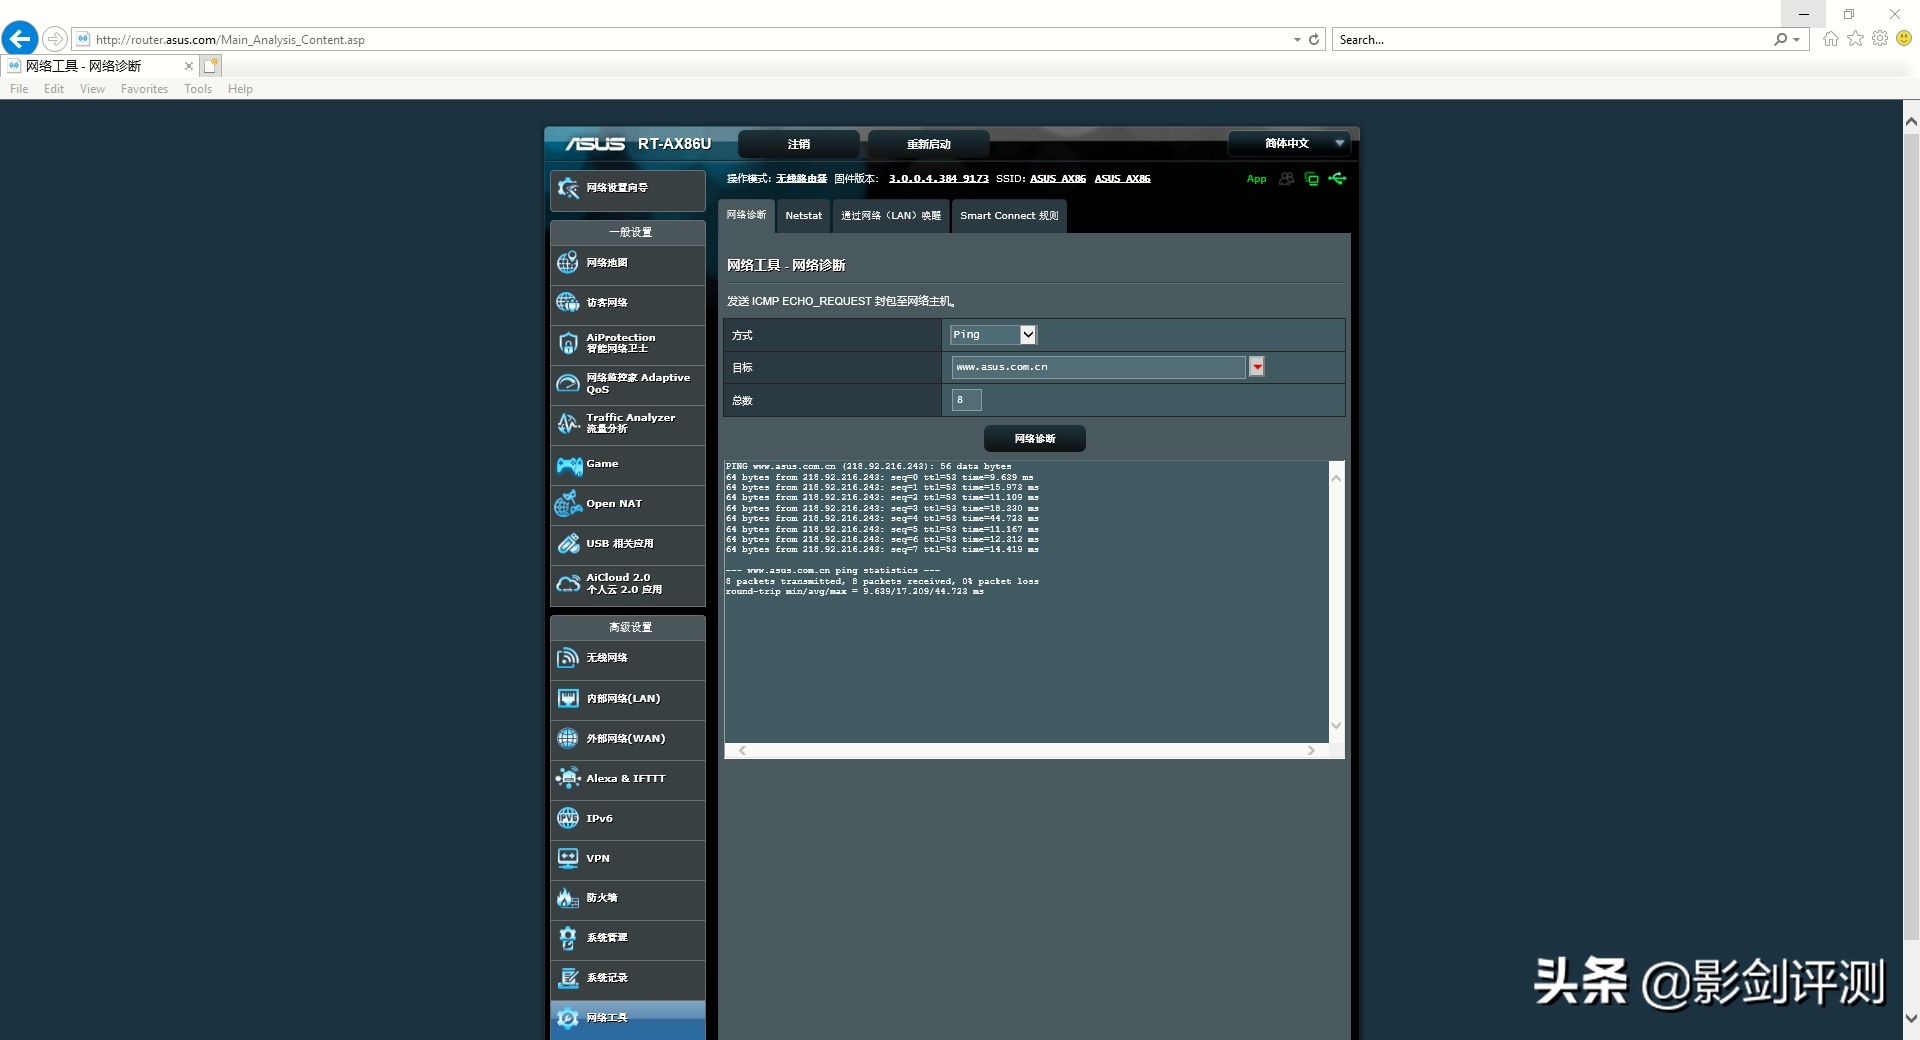This screenshot has width=1920, height=1040.
Task: Open the Alexa & IFTTT icon
Action: pos(568,778)
